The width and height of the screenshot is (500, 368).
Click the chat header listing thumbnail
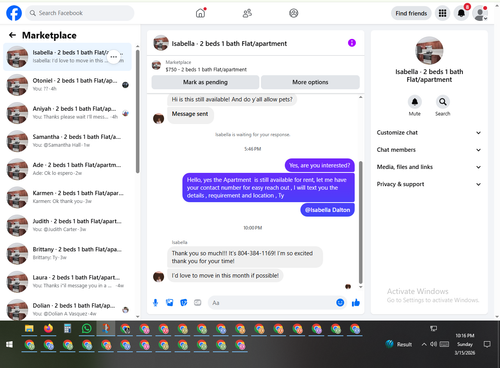coord(161,43)
